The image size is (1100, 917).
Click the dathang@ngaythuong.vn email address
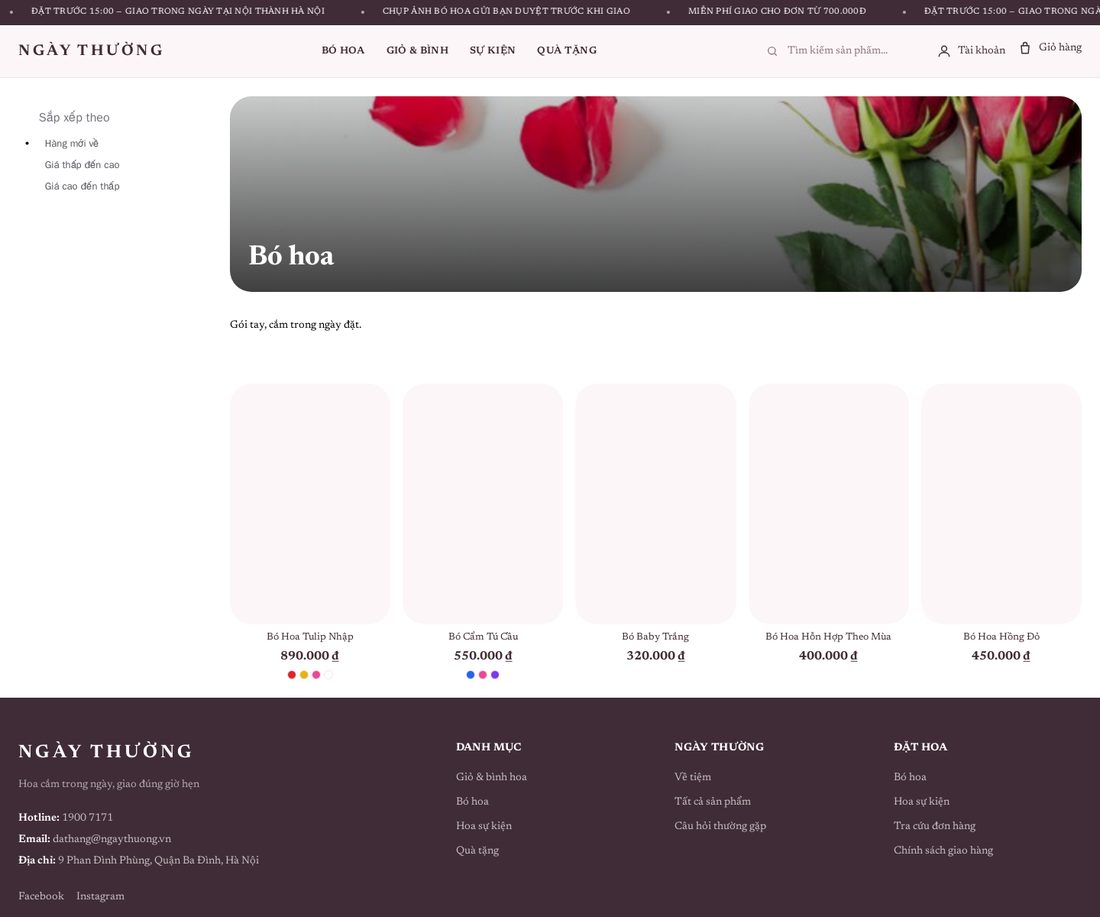coord(112,839)
